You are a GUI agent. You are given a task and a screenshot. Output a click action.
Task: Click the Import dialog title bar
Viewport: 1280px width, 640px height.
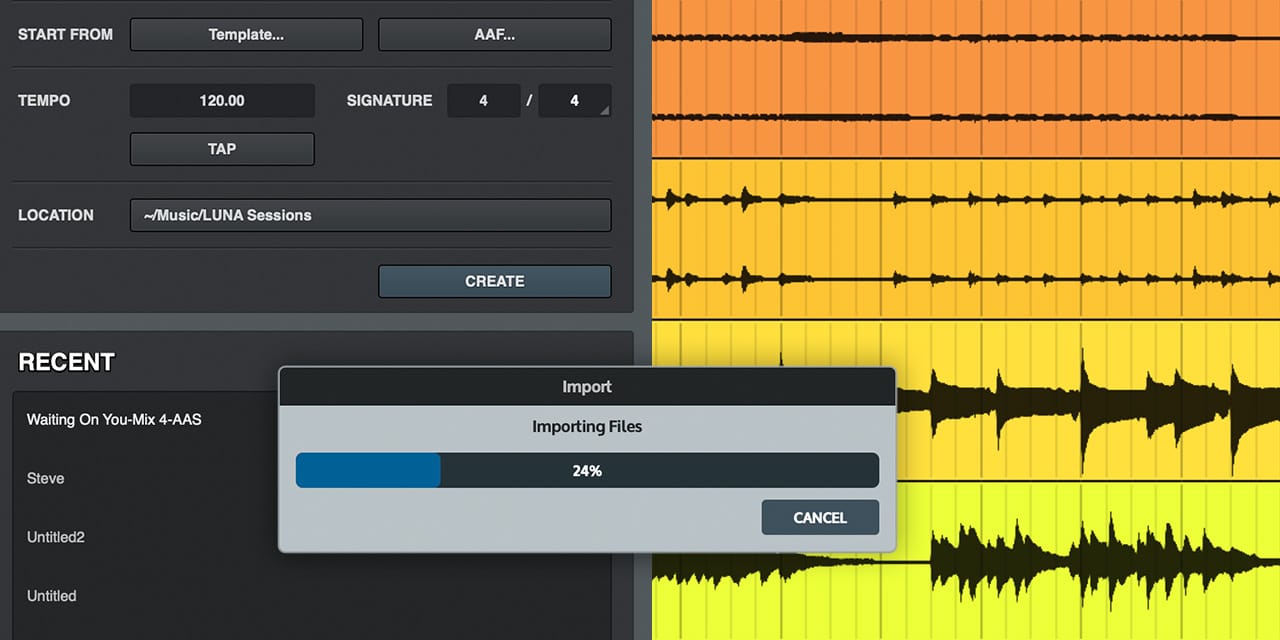(x=586, y=387)
